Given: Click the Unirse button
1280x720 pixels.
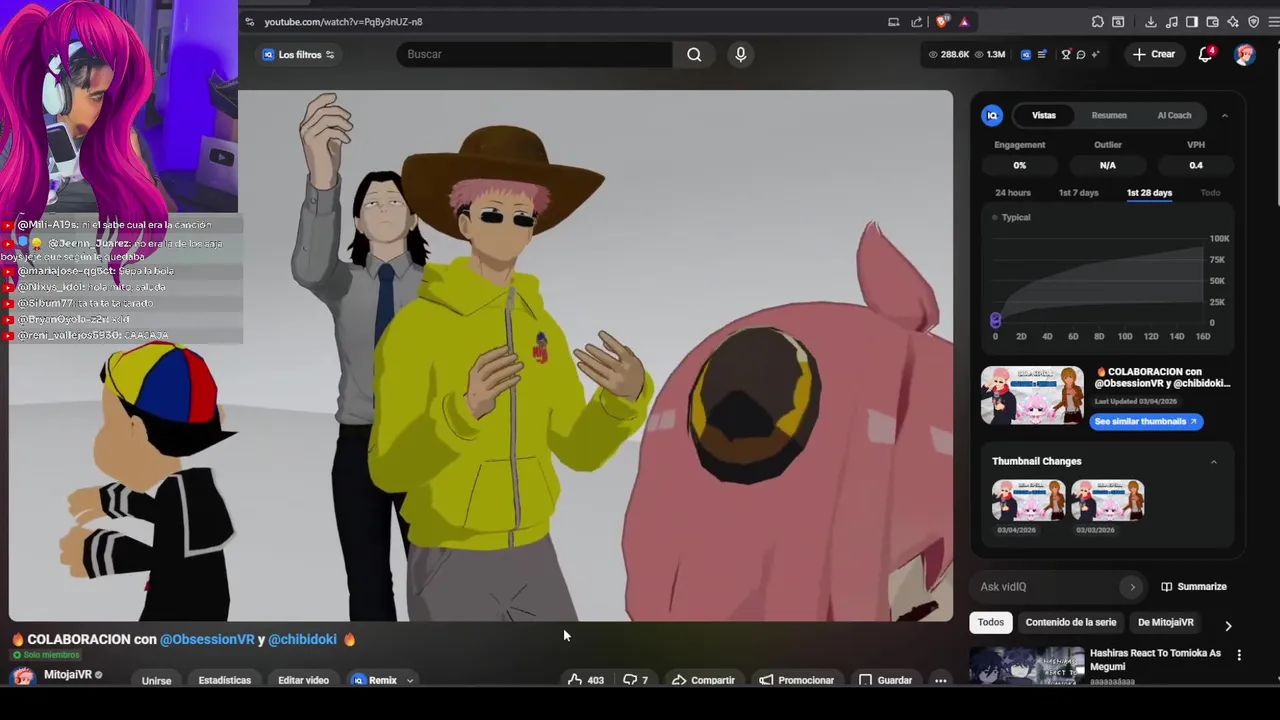Looking at the screenshot, I should tap(156, 680).
